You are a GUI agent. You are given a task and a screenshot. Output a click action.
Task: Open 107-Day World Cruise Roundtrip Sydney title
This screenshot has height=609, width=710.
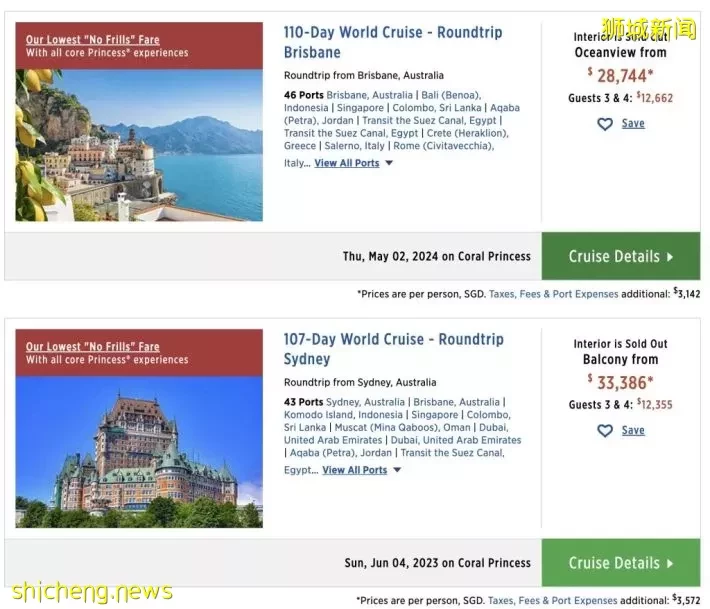tap(393, 349)
